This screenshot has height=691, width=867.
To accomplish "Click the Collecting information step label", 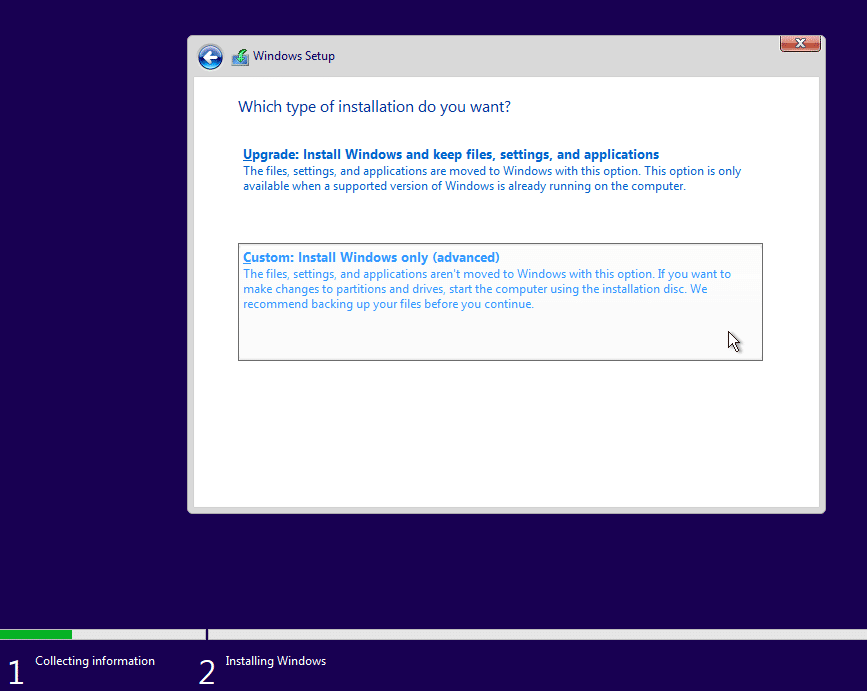I will 95,661.
